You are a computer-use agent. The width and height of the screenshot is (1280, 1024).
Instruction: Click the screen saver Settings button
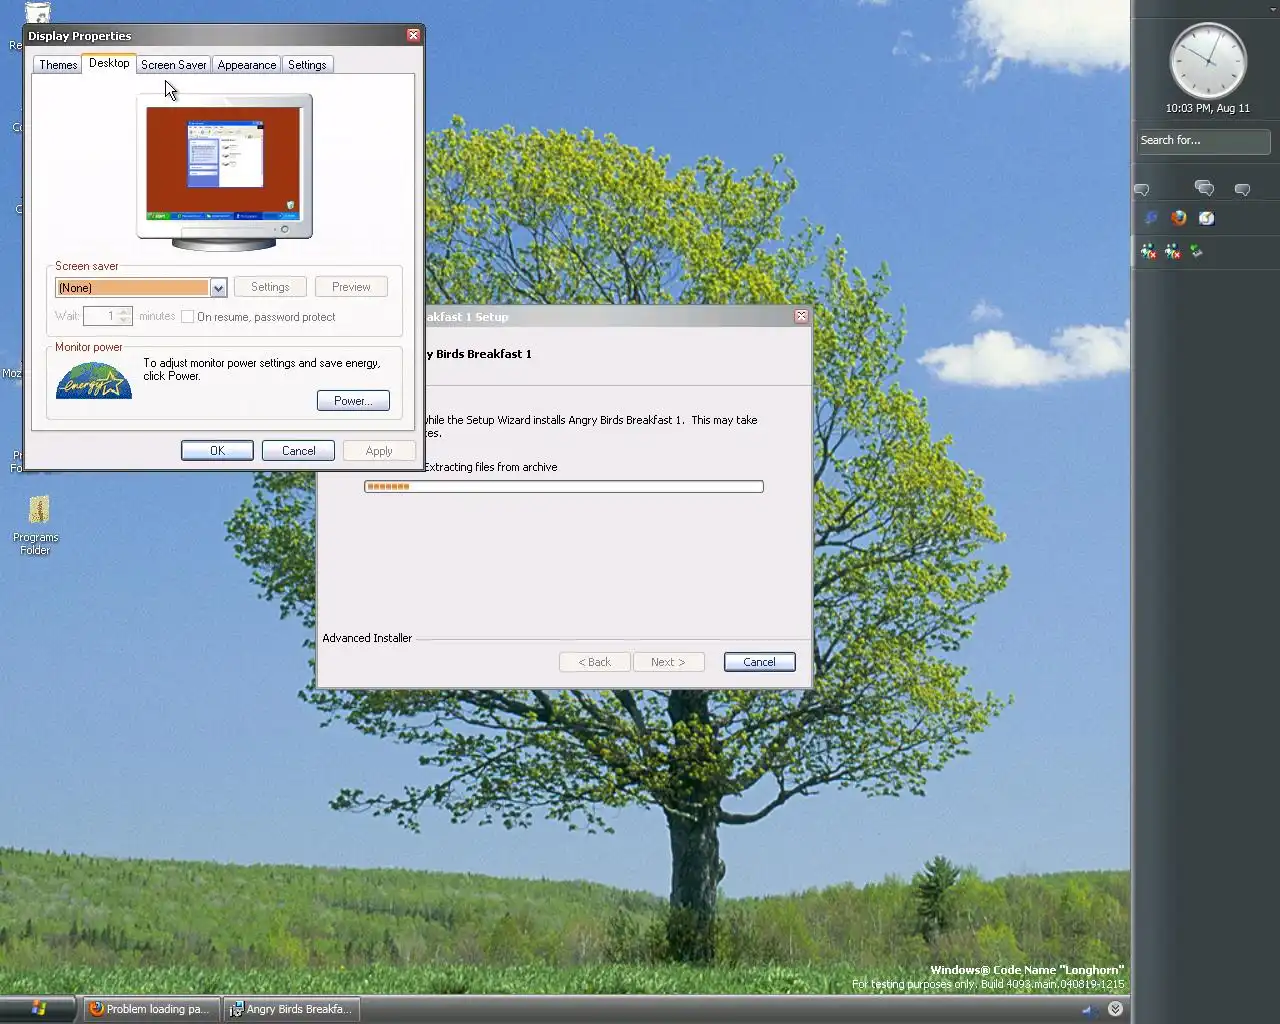(270, 287)
